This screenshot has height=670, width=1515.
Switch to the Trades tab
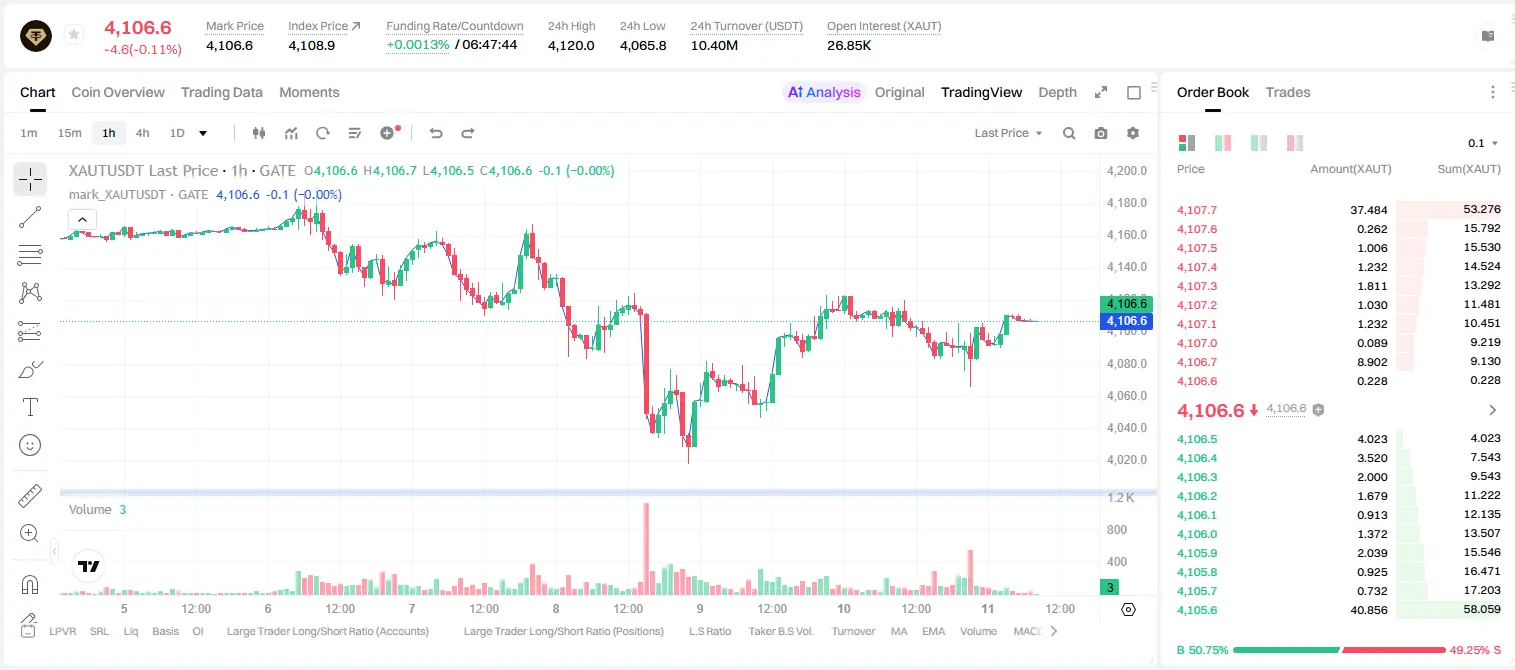[x=1288, y=92]
